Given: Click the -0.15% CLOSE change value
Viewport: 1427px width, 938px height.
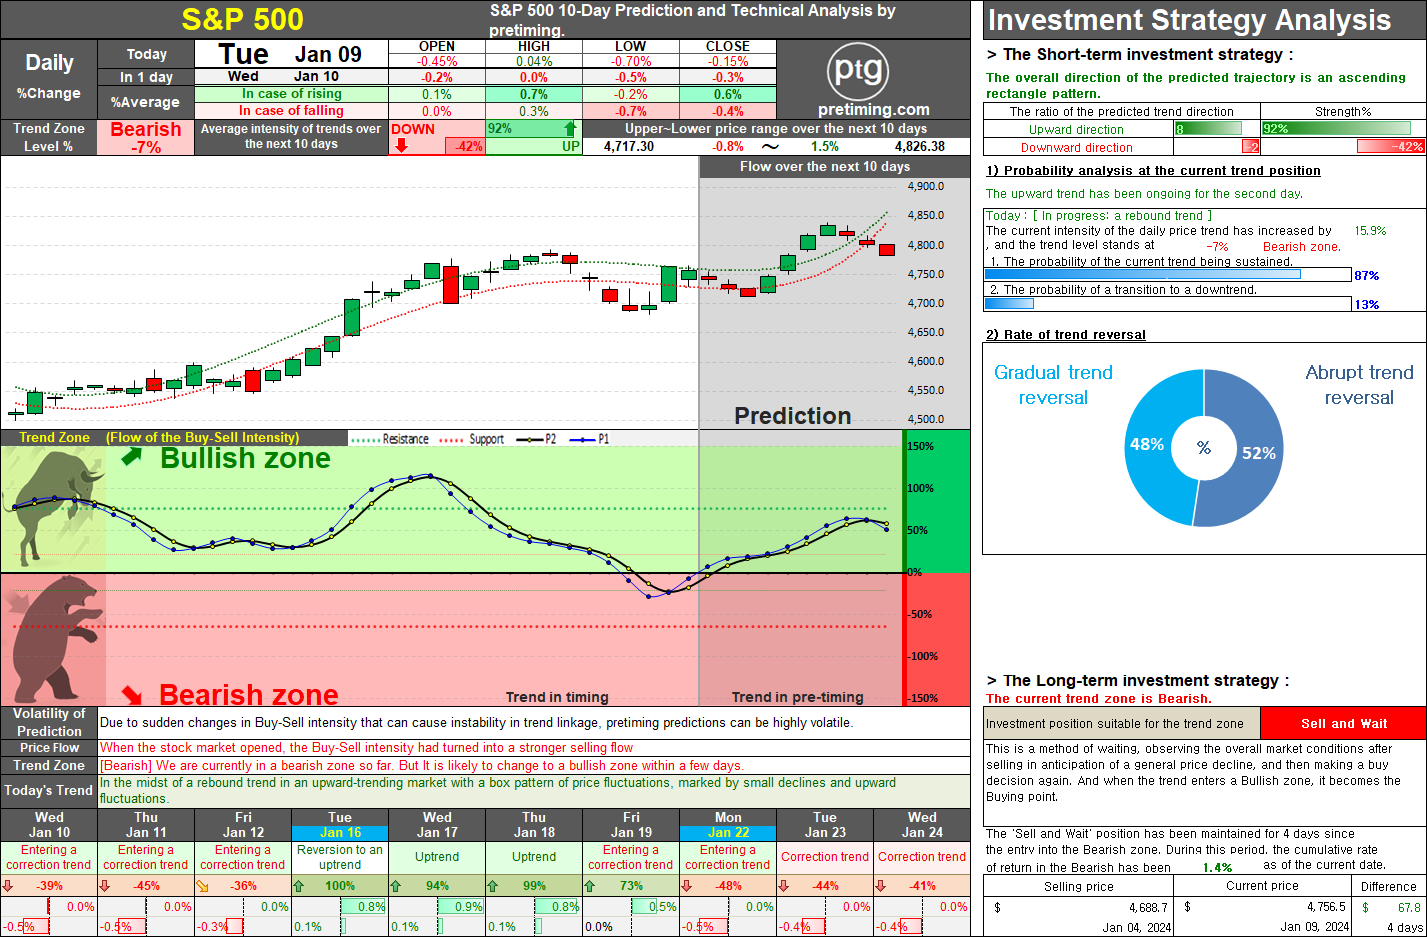Looking at the screenshot, I should click(728, 61).
